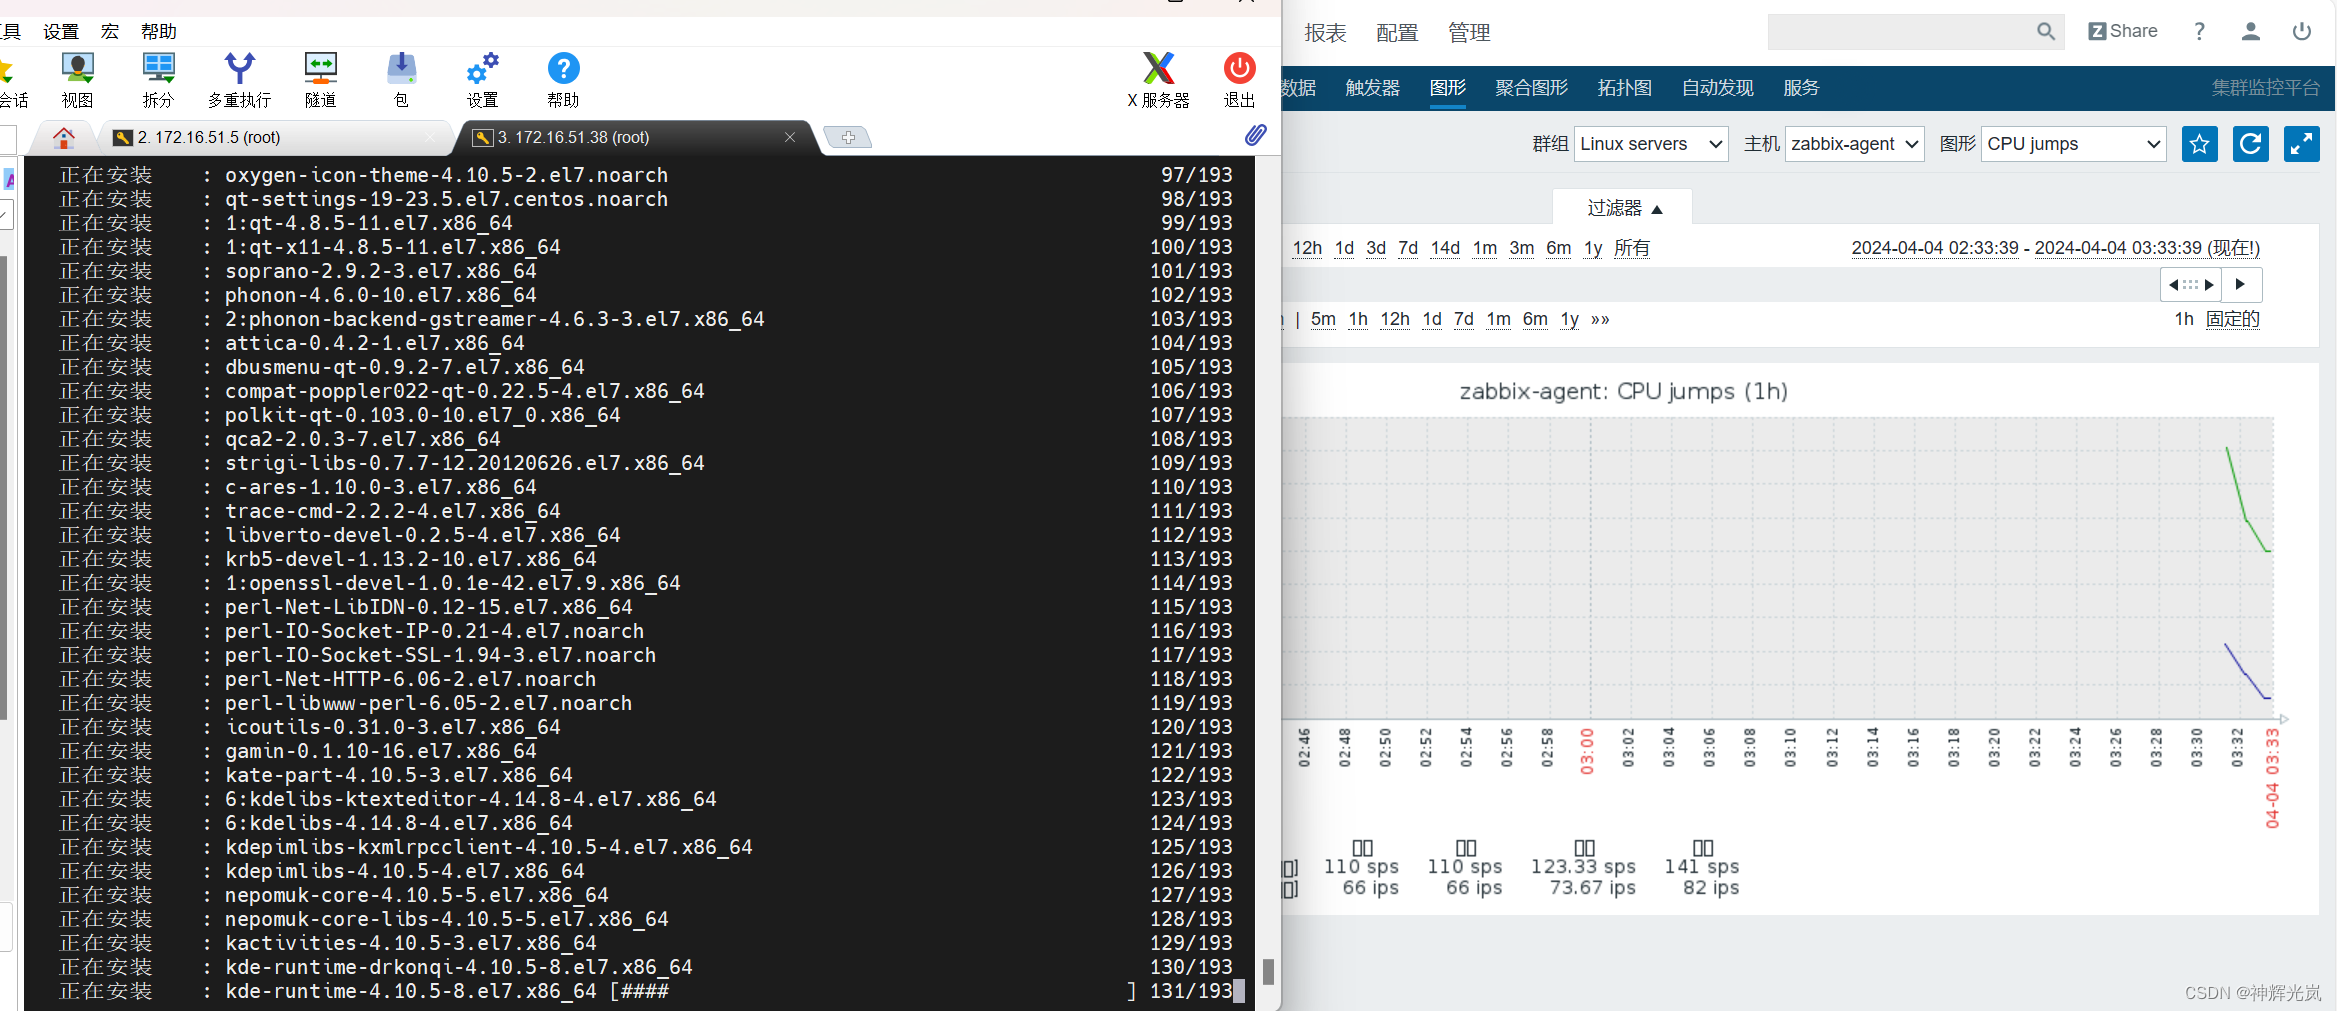Toggle 固定的 (fixed) period link

click(x=2232, y=319)
